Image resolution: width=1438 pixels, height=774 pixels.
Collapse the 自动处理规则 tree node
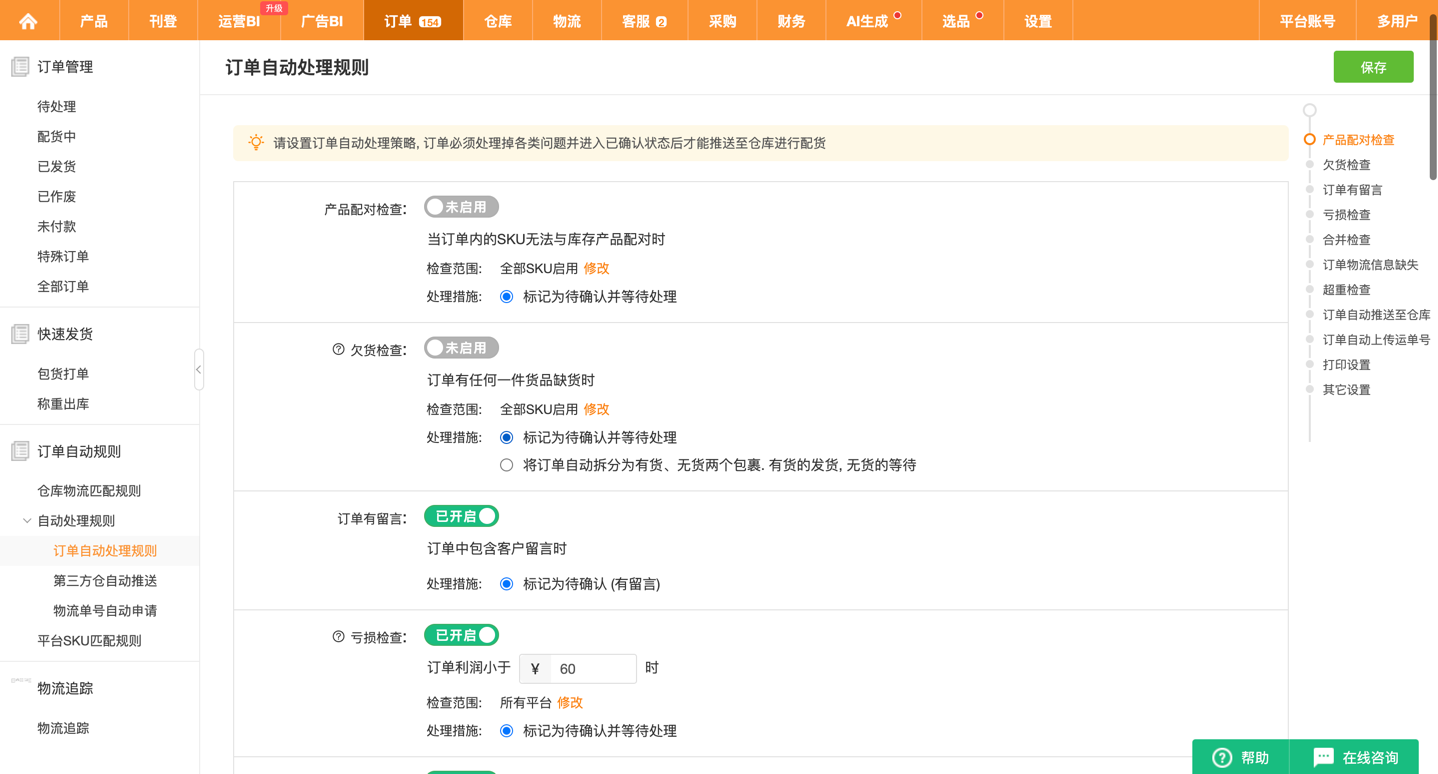(27, 521)
